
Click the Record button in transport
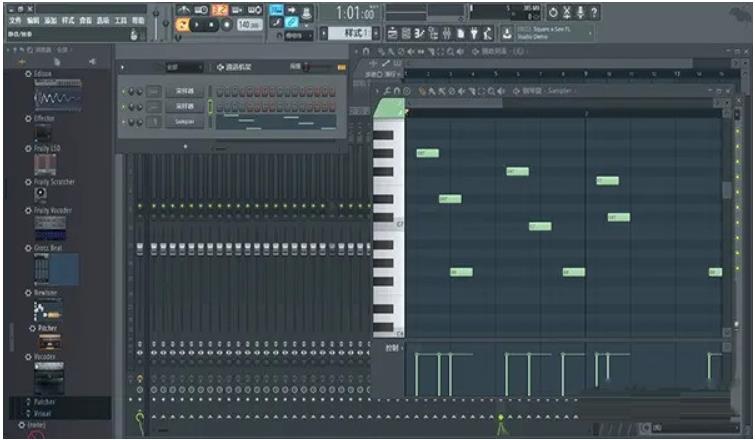click(x=226, y=25)
